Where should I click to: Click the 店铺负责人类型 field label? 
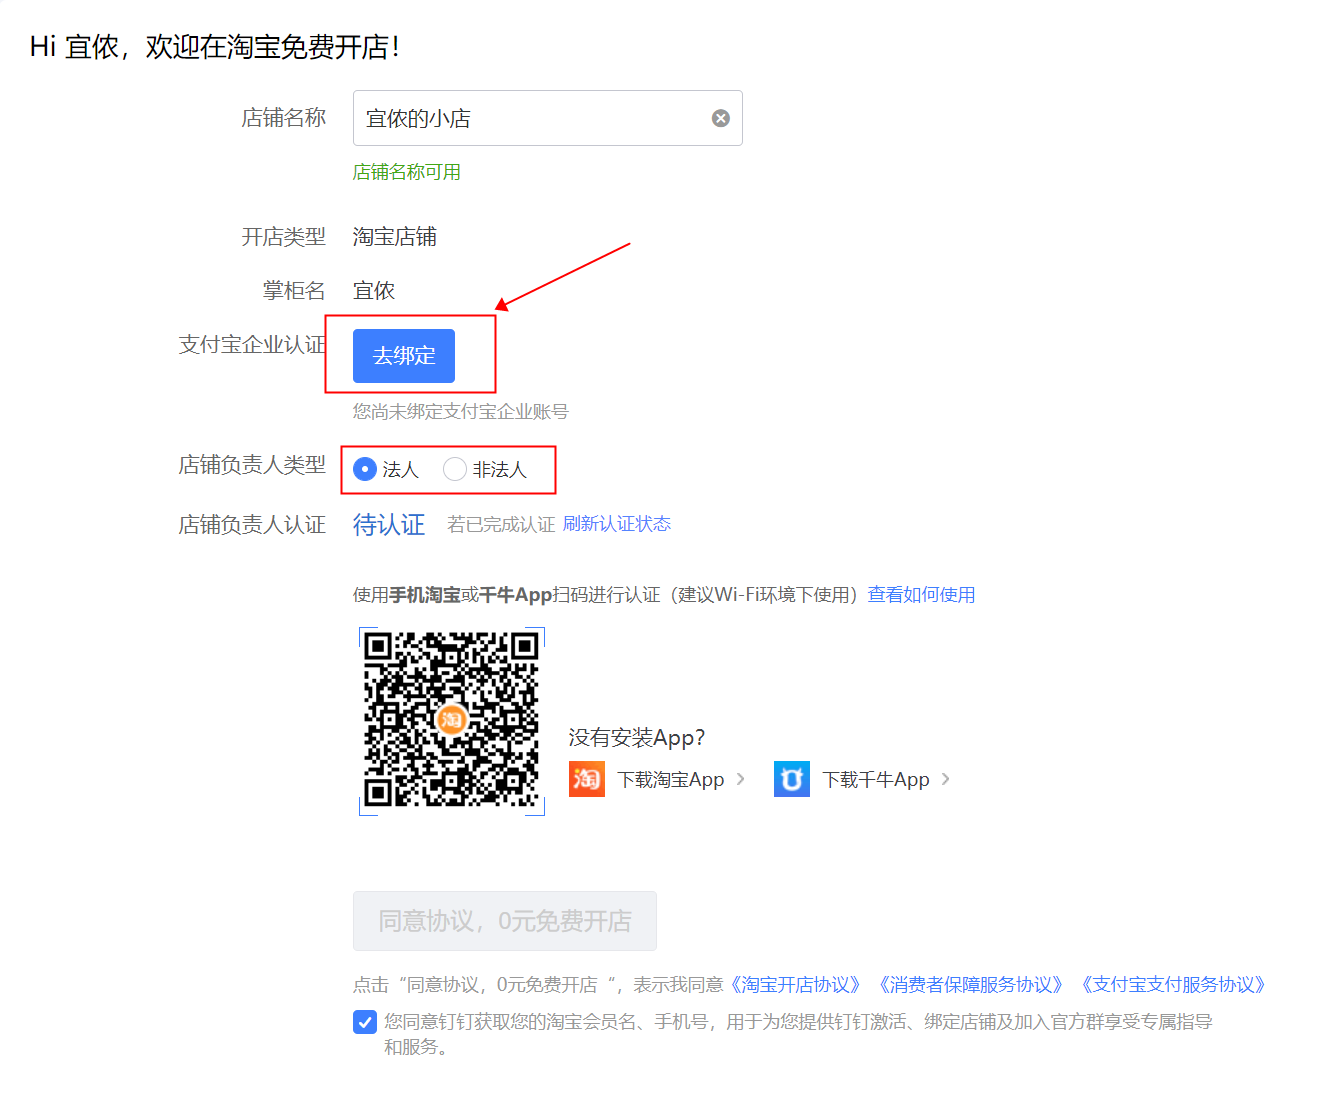252,465
